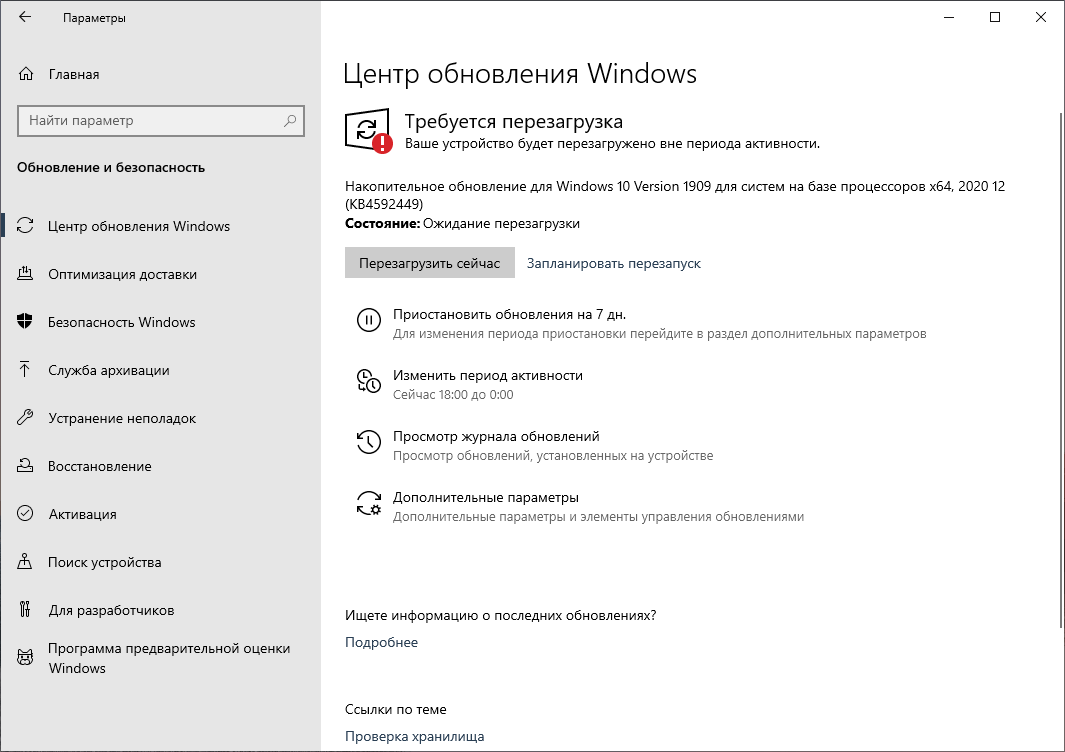Open Поиск устройства device search
The width and height of the screenshot is (1065, 752).
105,561
